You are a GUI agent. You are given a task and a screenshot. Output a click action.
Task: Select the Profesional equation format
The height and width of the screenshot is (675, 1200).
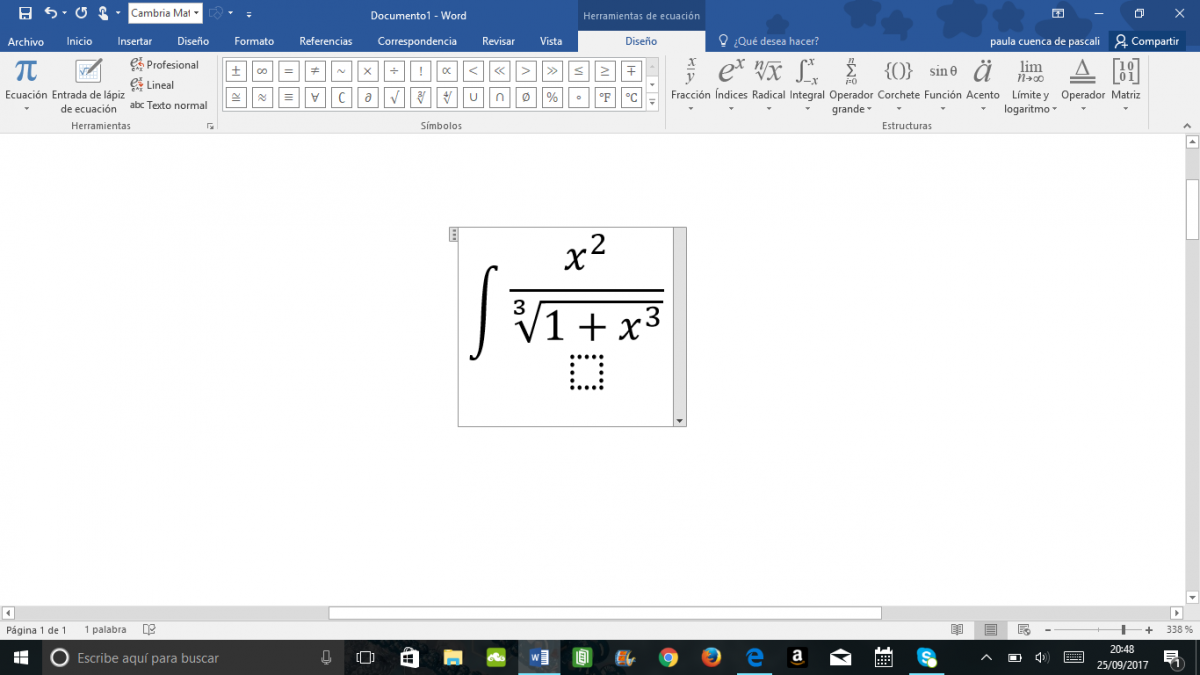coord(165,65)
